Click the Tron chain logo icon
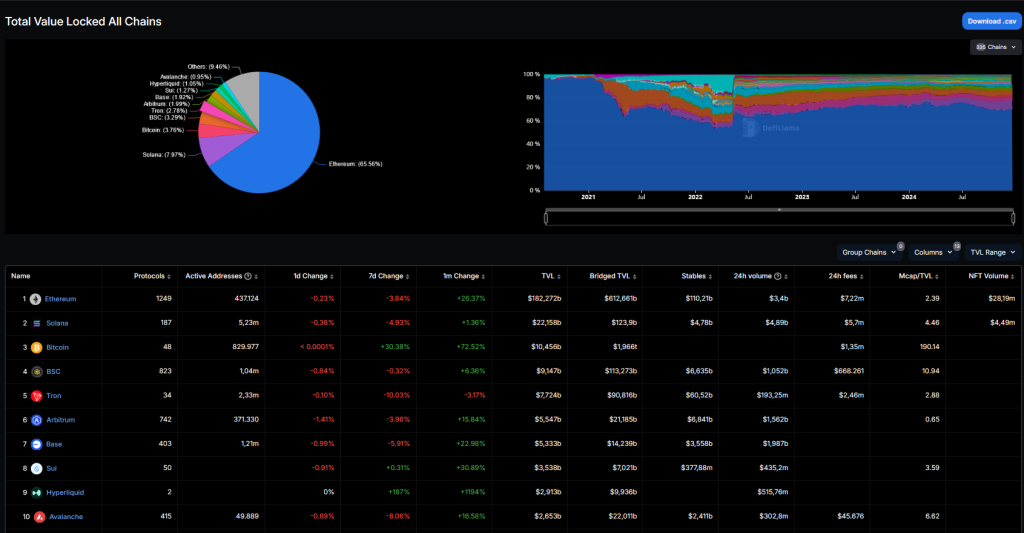 click(37, 396)
